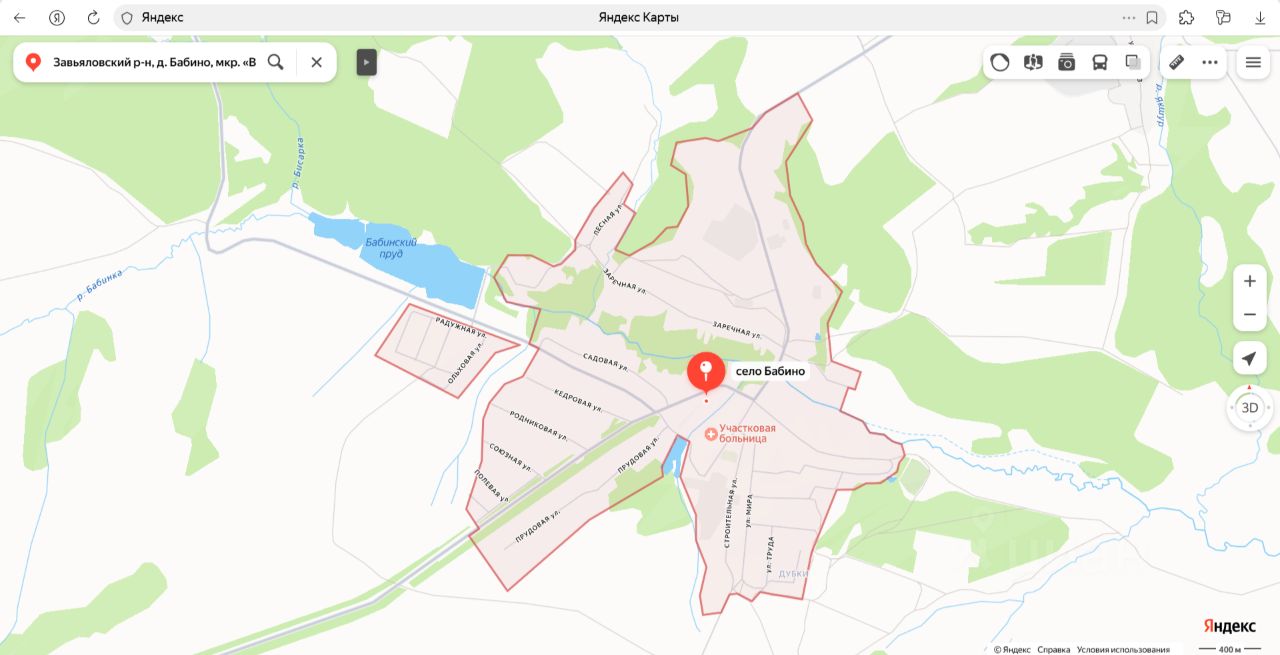Screen dimensions: 1280x655
Task: Open the more tools ellipsis menu
Action: coord(1210,62)
